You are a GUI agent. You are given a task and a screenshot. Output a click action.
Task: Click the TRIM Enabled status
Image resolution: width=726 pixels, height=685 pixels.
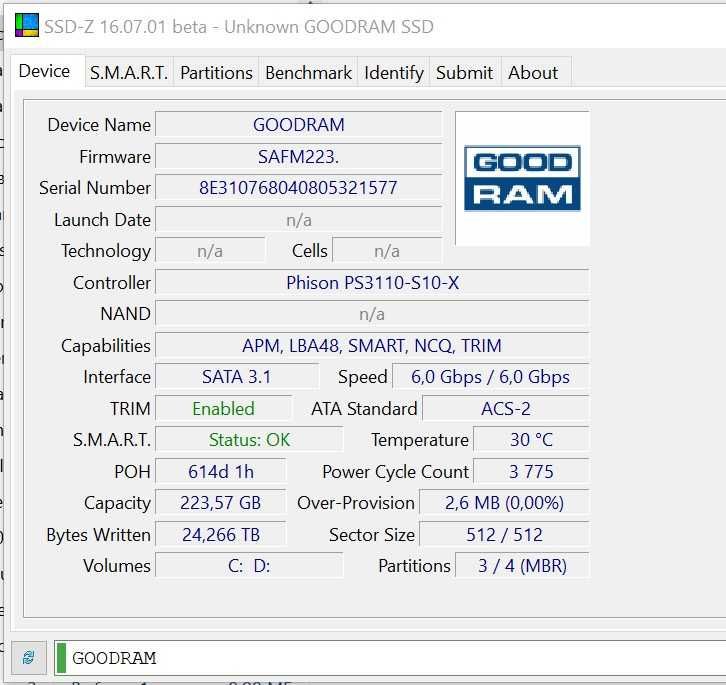point(224,408)
